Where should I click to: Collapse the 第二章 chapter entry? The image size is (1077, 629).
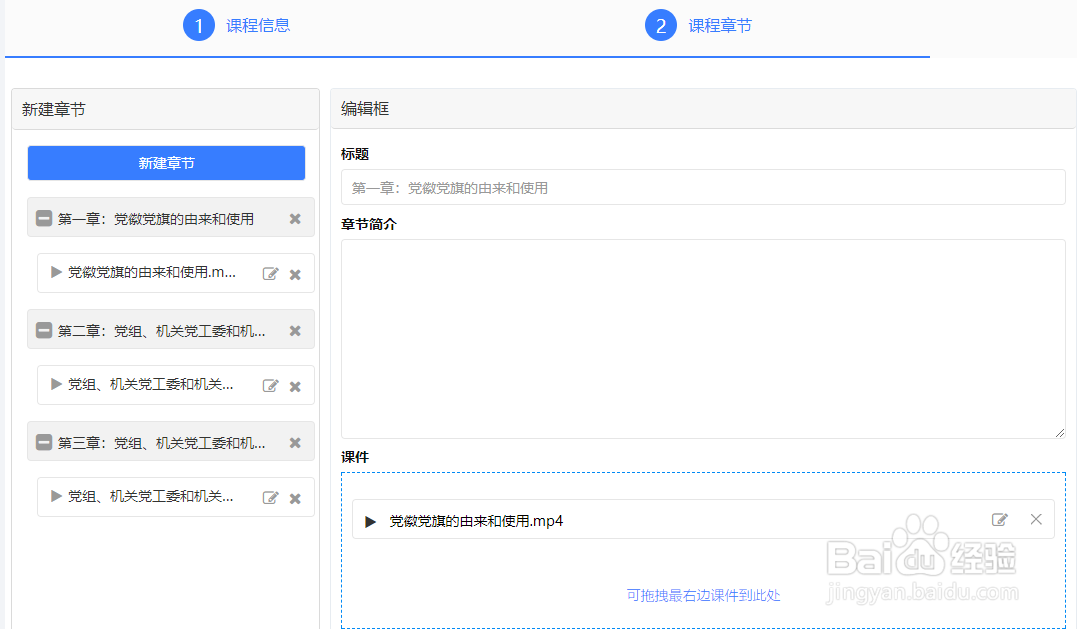pos(44,329)
